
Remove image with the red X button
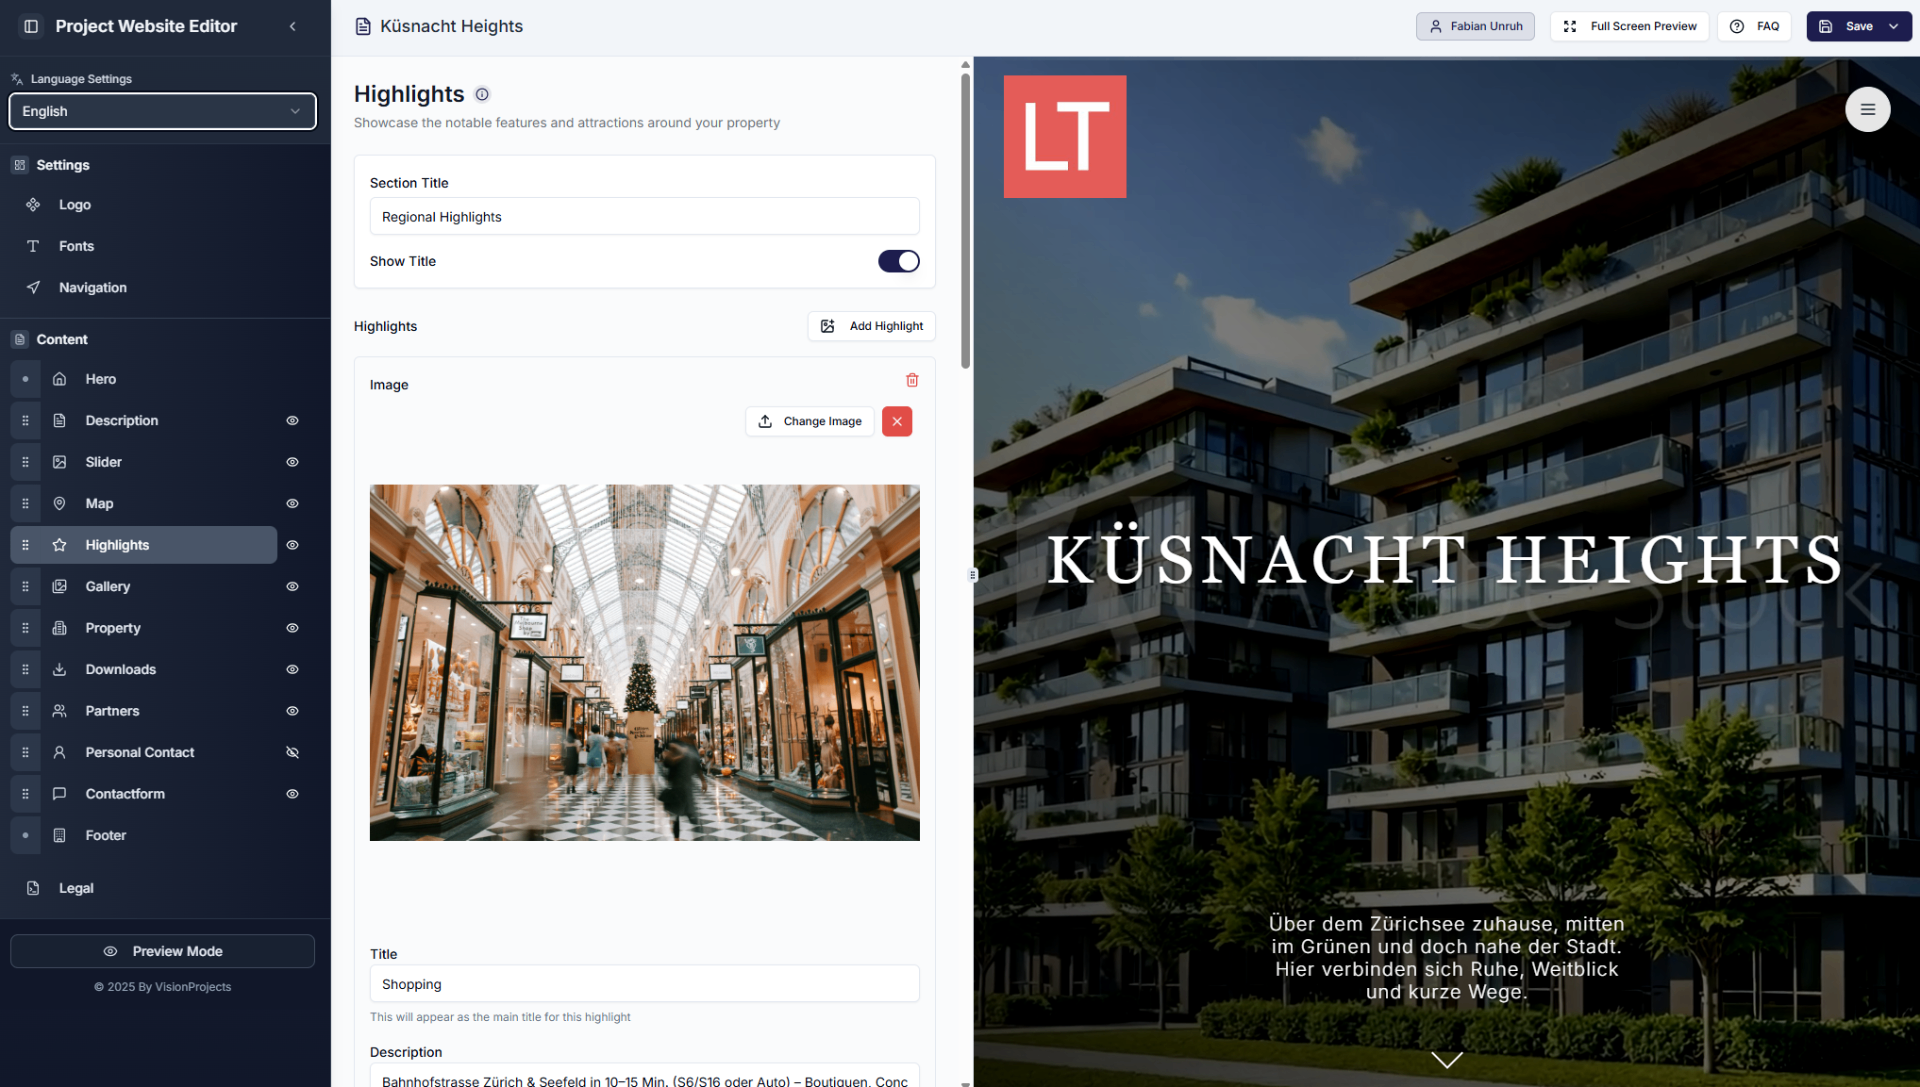tap(897, 421)
